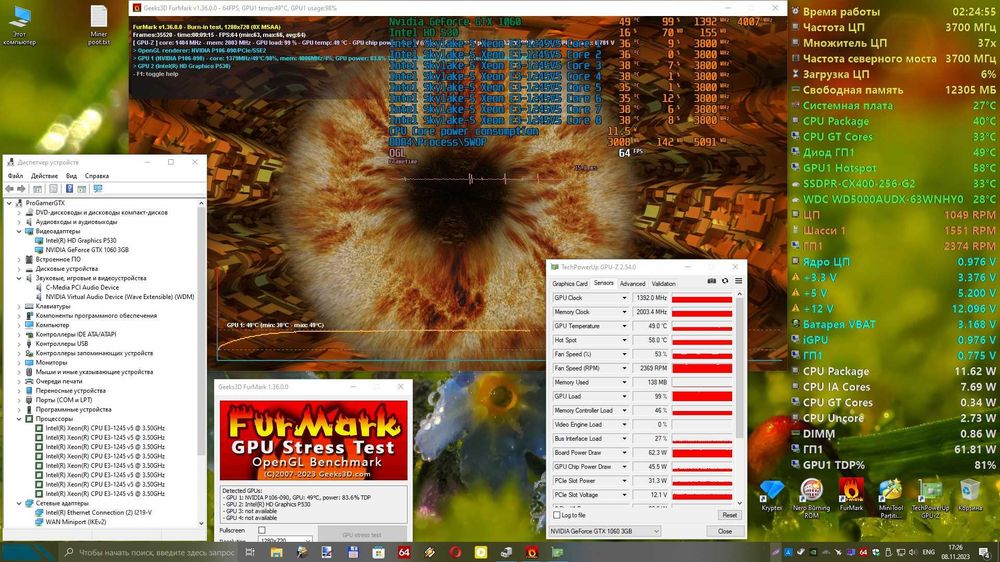Click FurMark icon in taskbar
The image size is (1000, 562).
pyautogui.click(x=531, y=552)
